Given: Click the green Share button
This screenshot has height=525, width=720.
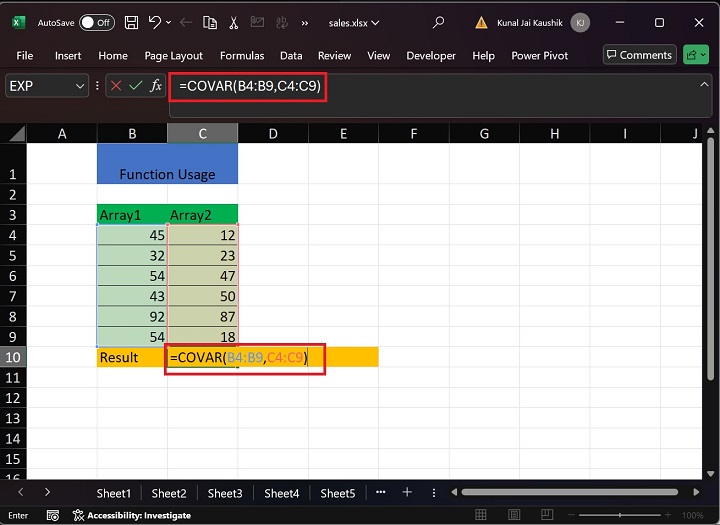Looking at the screenshot, I should 696,55.
